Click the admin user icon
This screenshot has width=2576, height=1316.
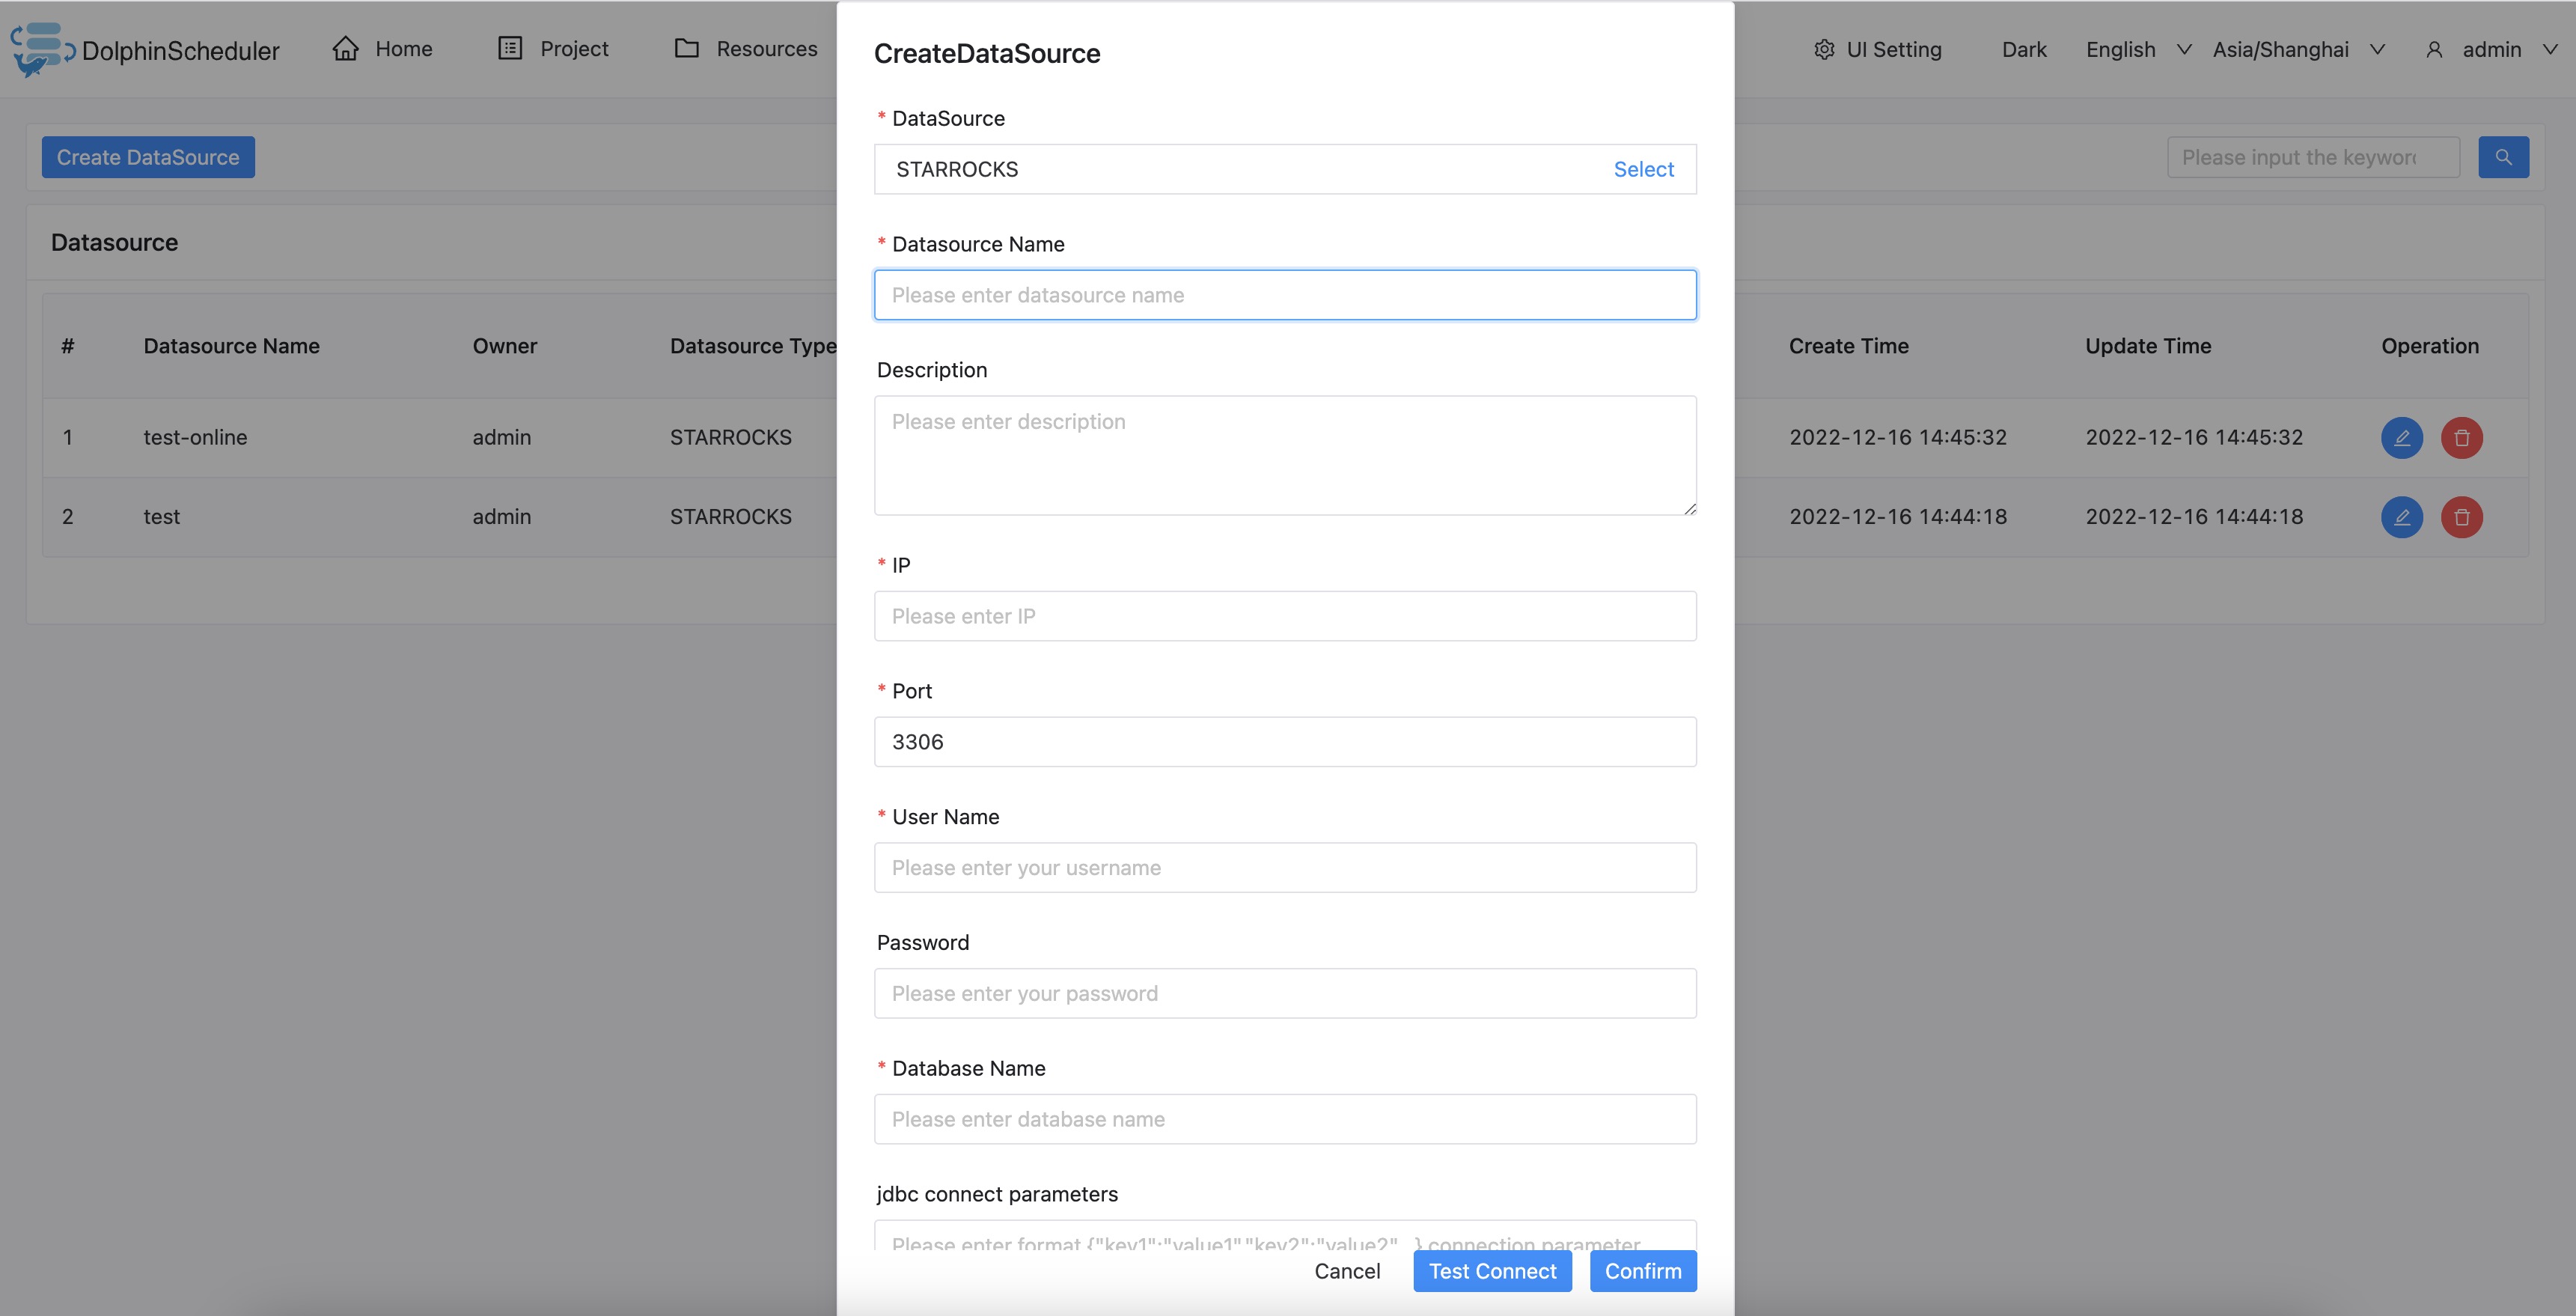[2434, 50]
